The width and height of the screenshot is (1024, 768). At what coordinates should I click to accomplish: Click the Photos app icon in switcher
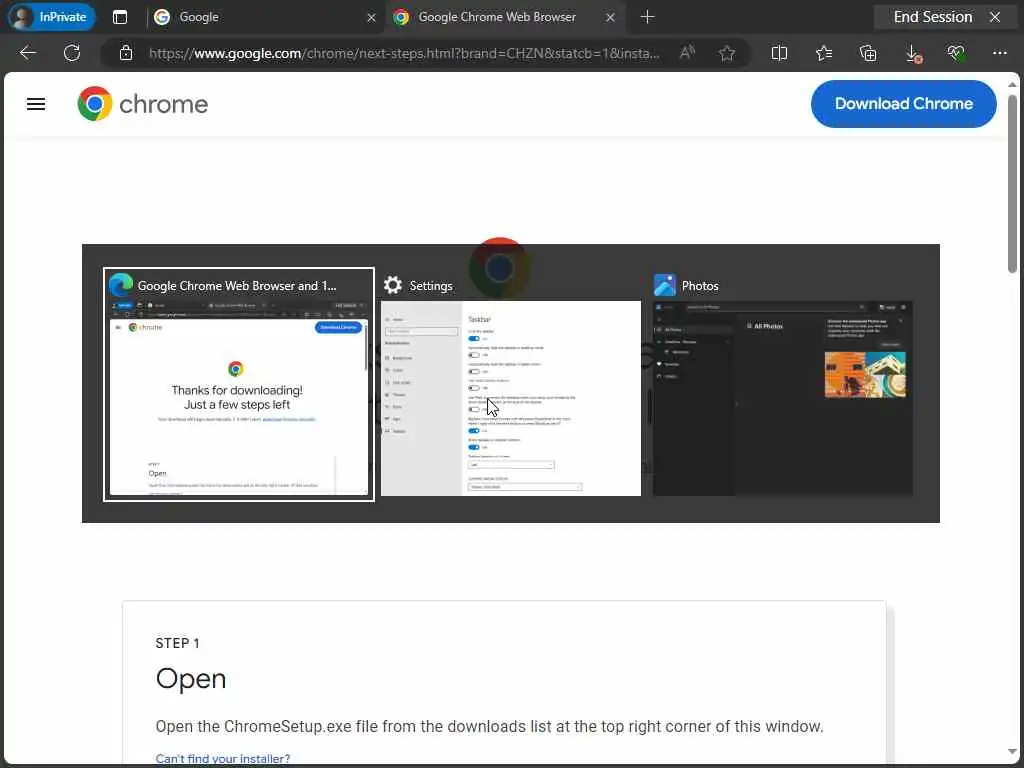click(x=665, y=285)
